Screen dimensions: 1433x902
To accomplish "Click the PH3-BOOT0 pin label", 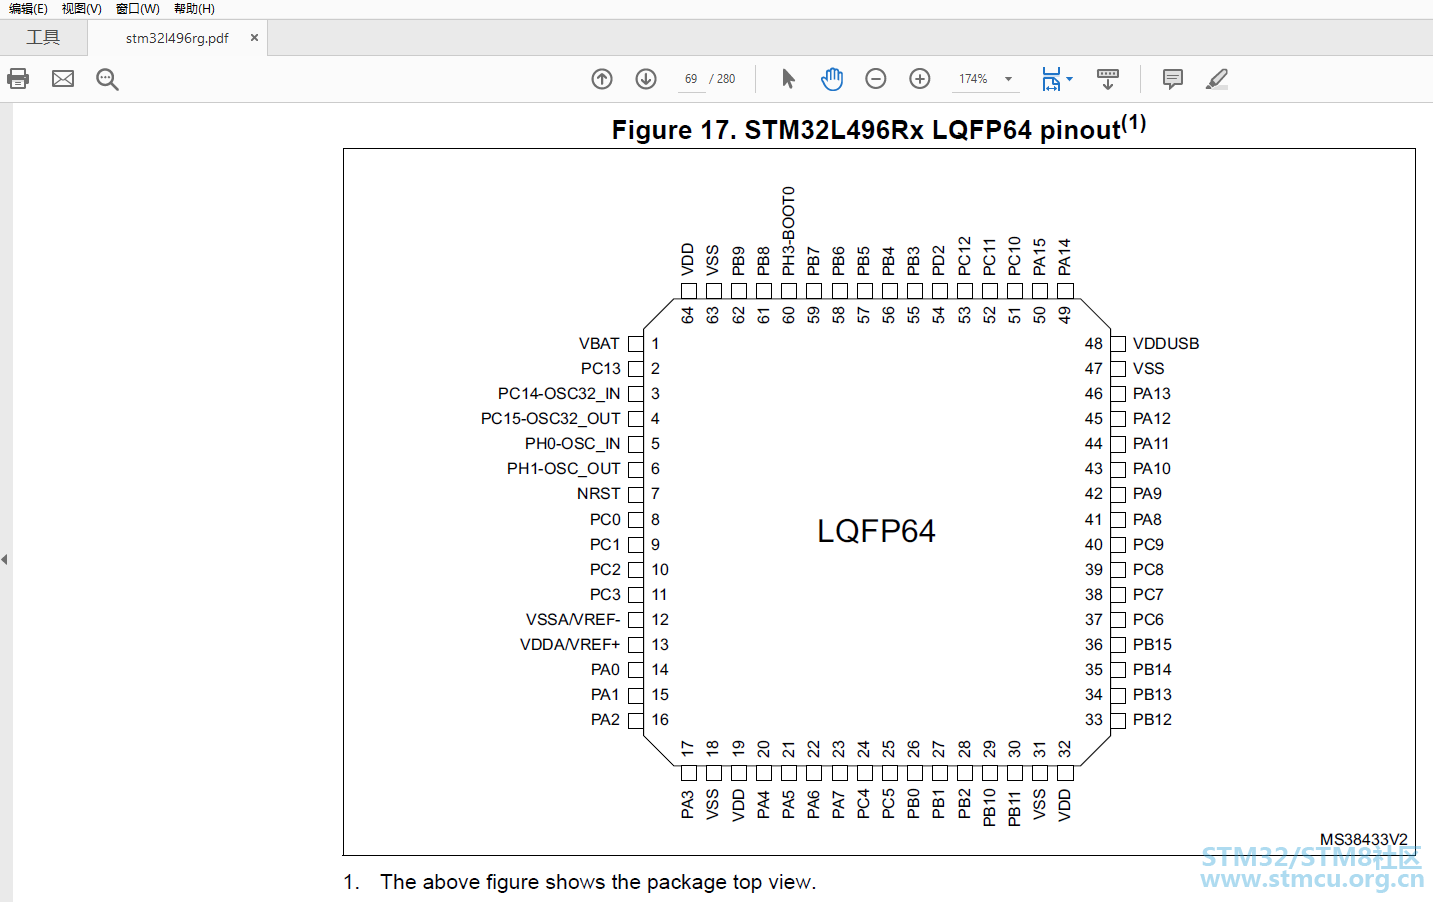I will coord(789,231).
